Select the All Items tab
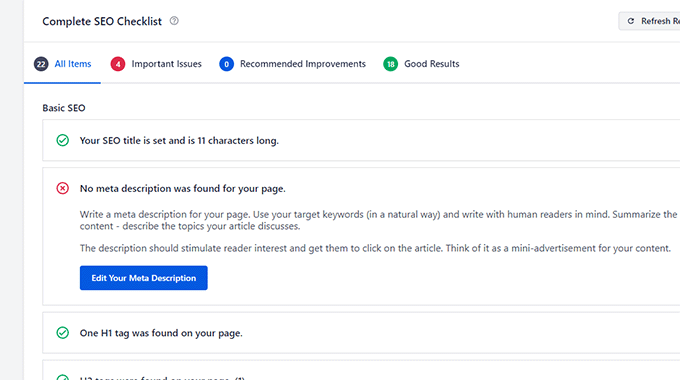 coord(63,64)
